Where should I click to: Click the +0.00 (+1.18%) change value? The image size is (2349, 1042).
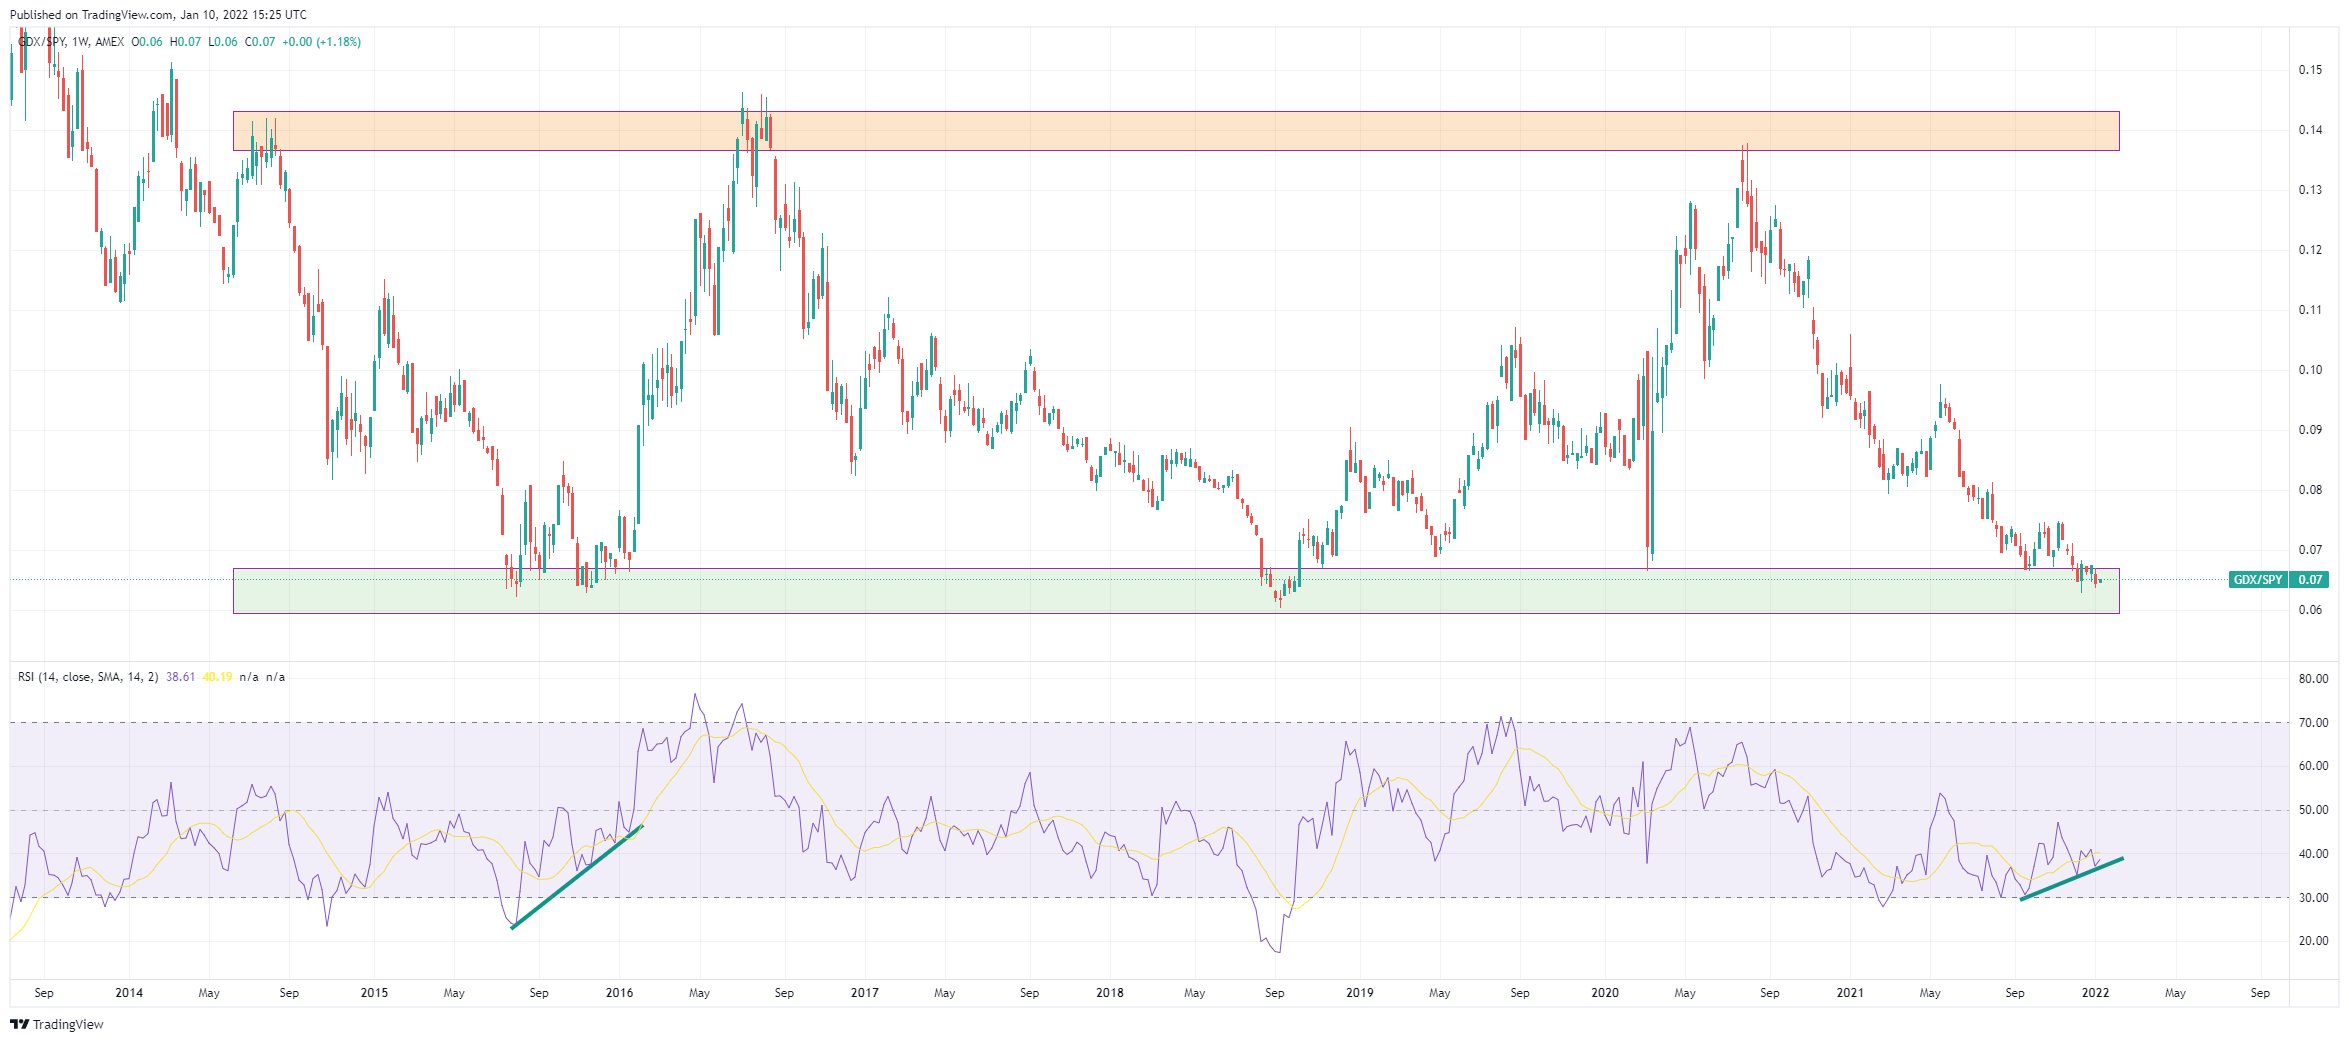[322, 42]
